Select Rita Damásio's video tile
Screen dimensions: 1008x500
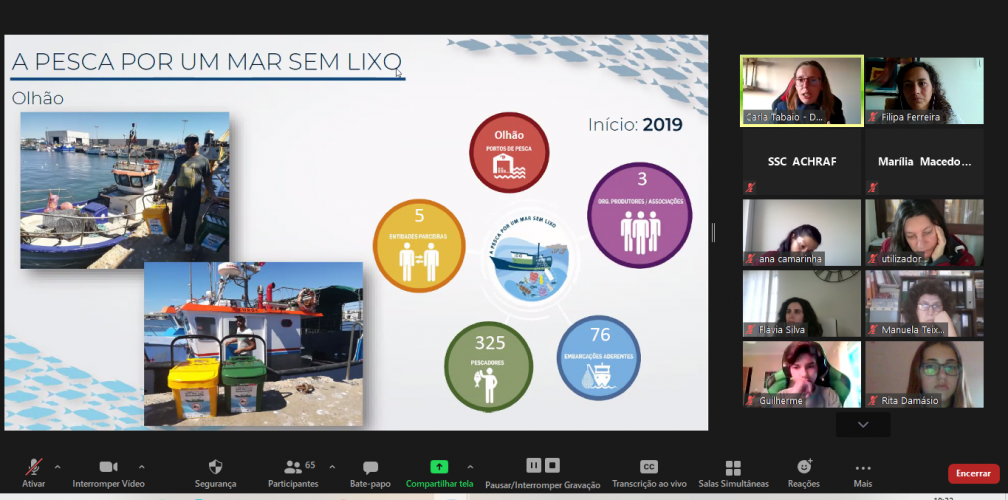[x=924, y=374]
